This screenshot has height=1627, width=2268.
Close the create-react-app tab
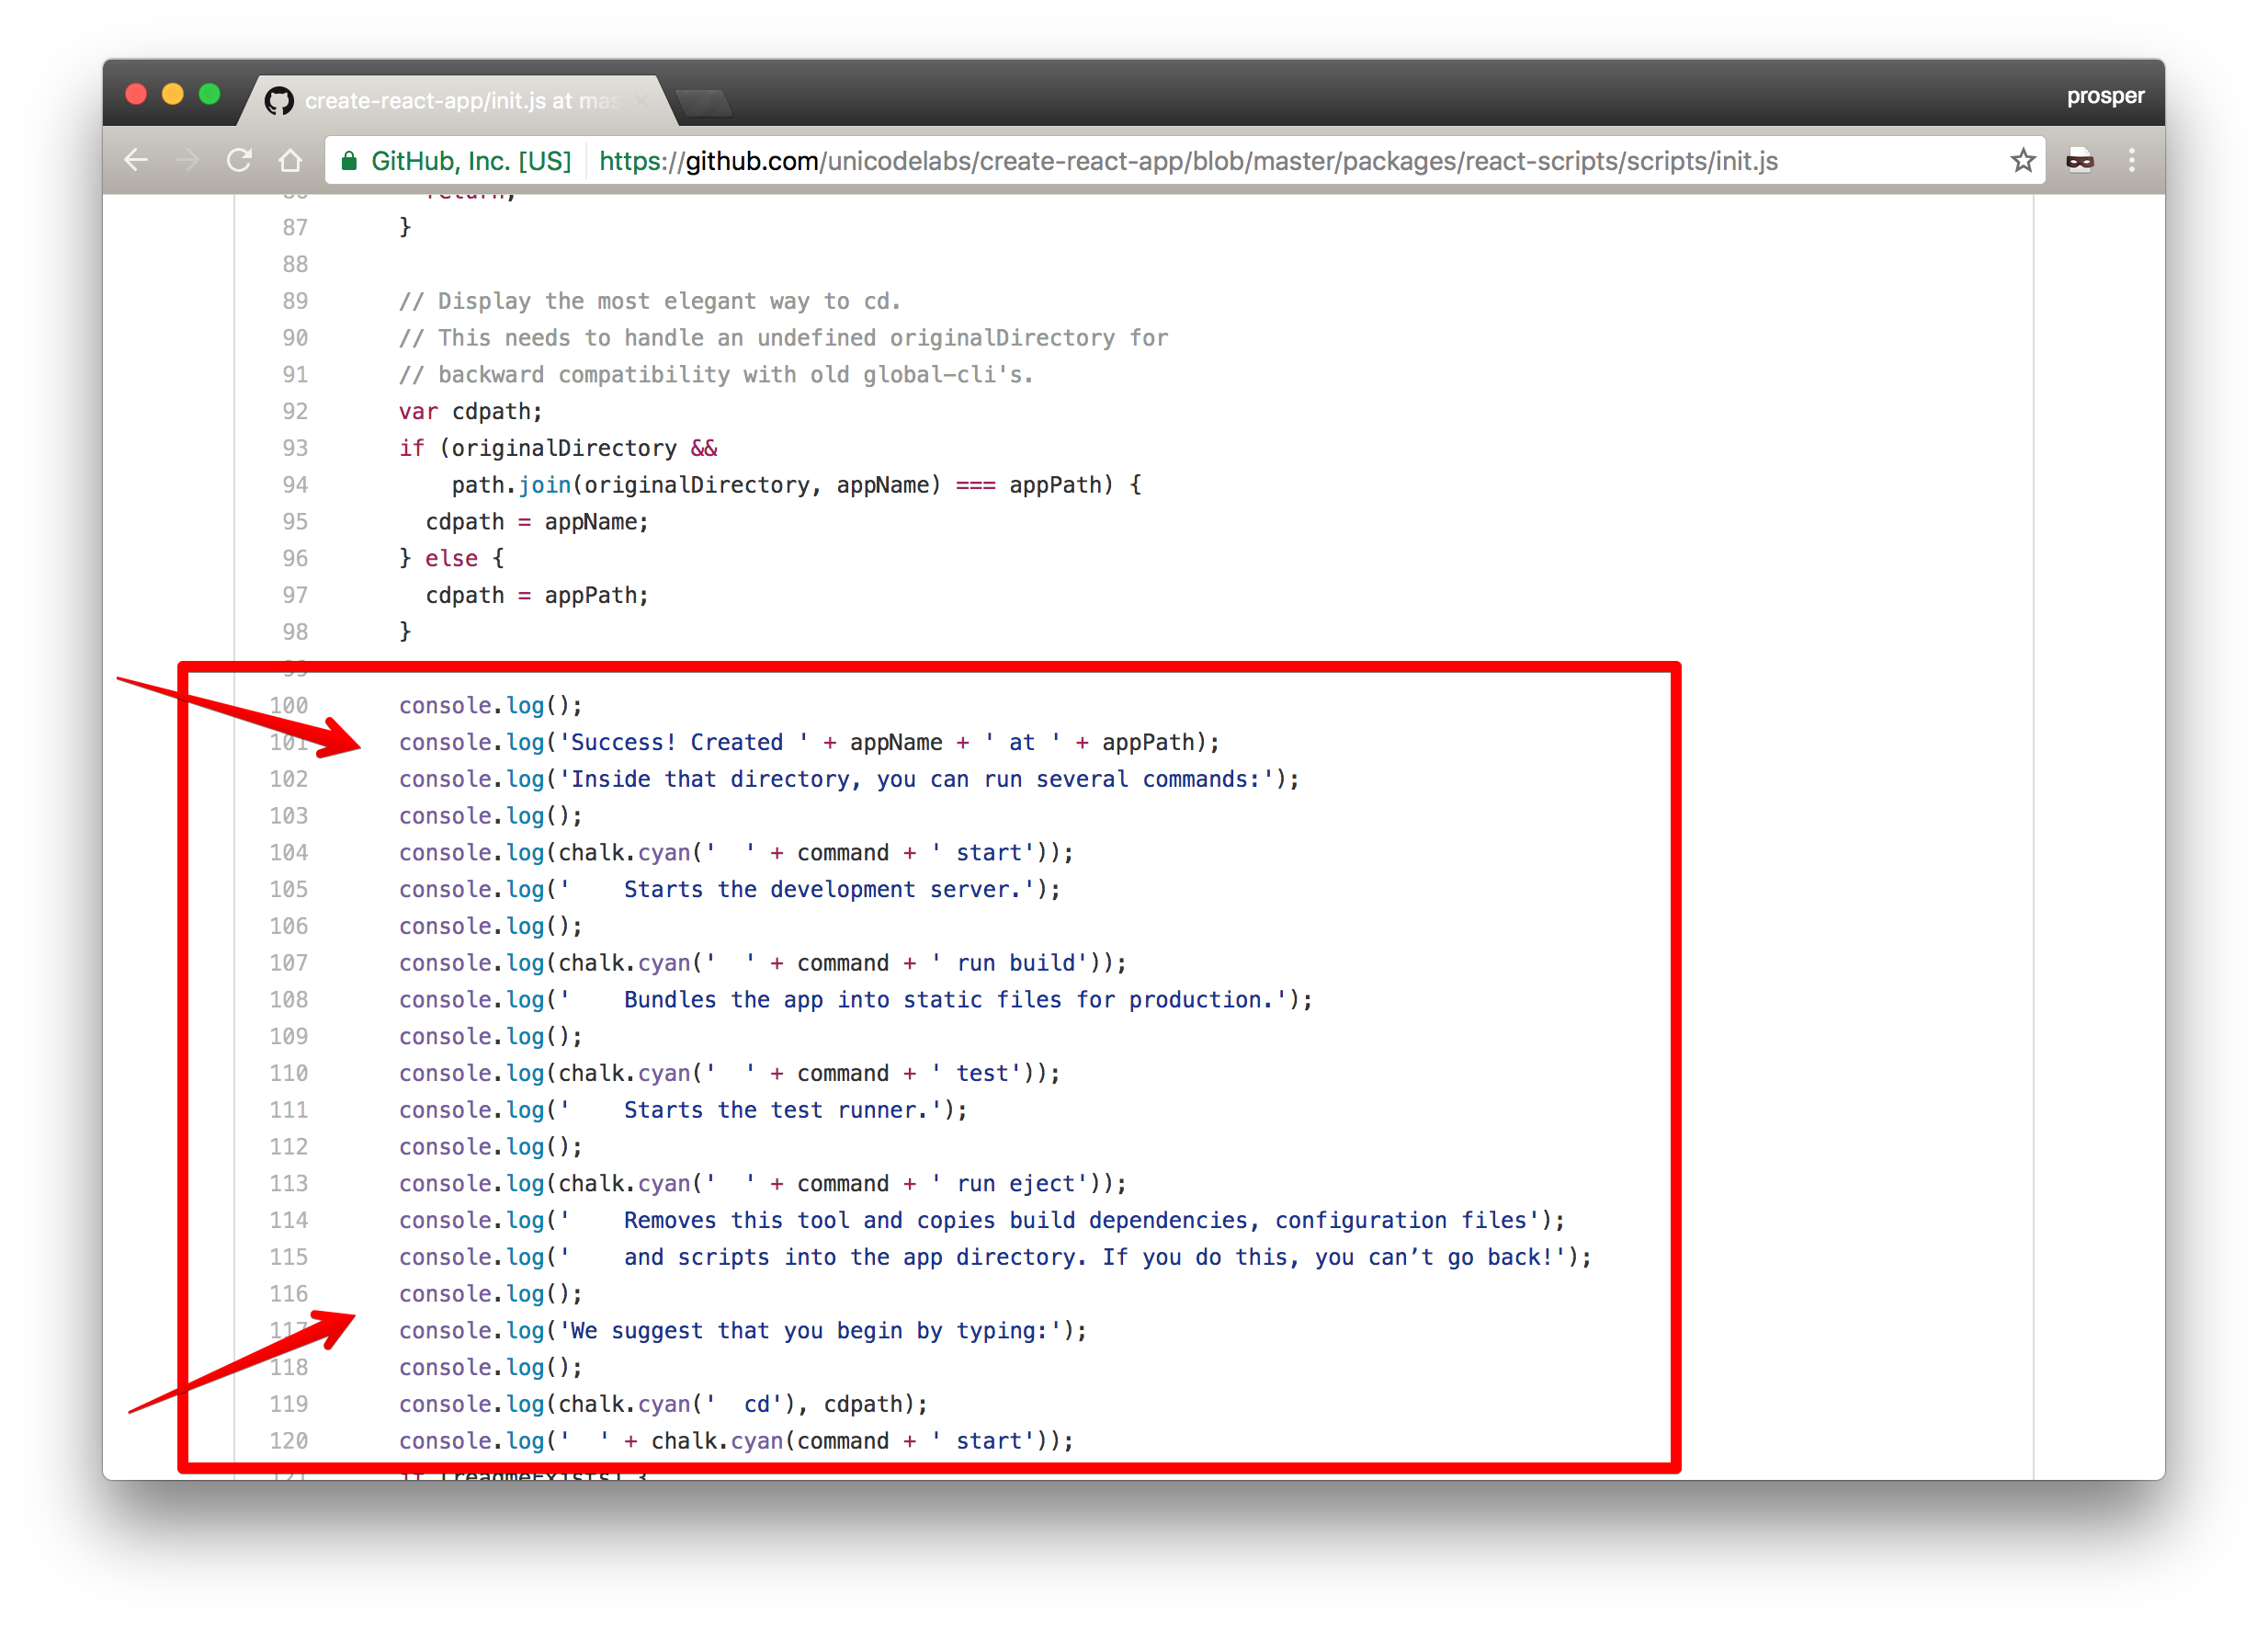tap(641, 101)
